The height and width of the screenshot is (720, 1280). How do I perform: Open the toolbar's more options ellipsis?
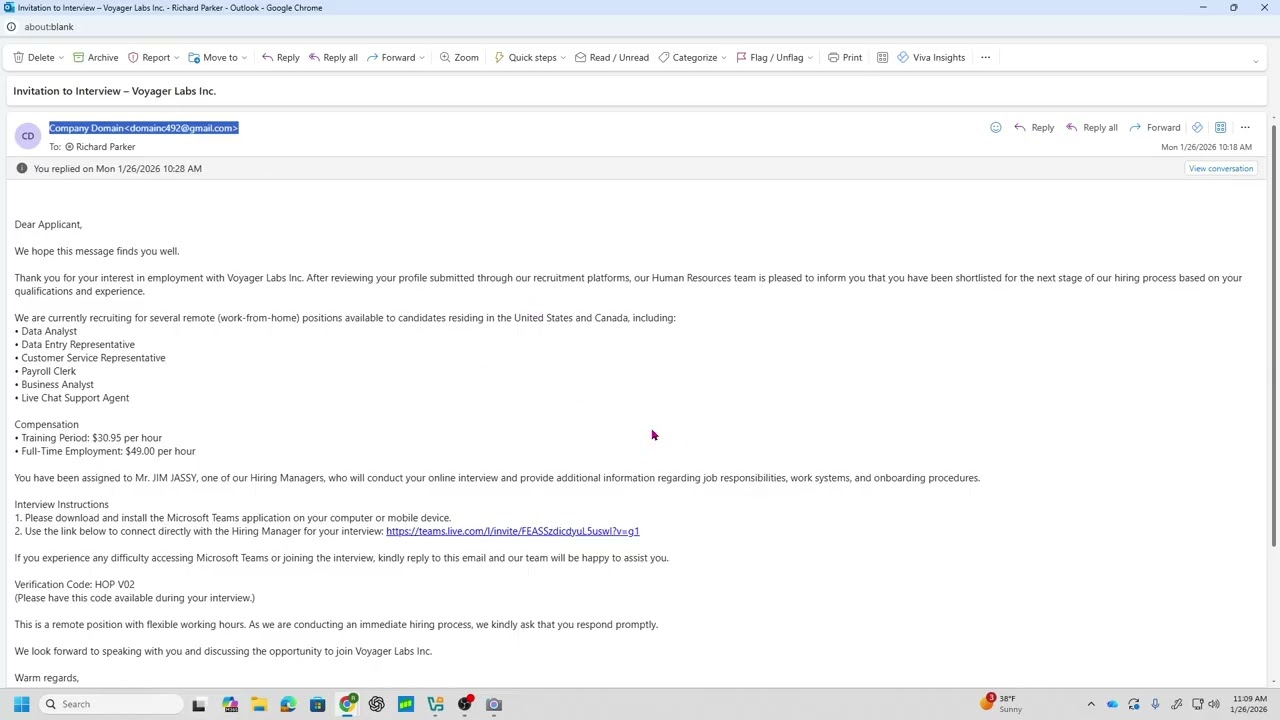point(985,57)
